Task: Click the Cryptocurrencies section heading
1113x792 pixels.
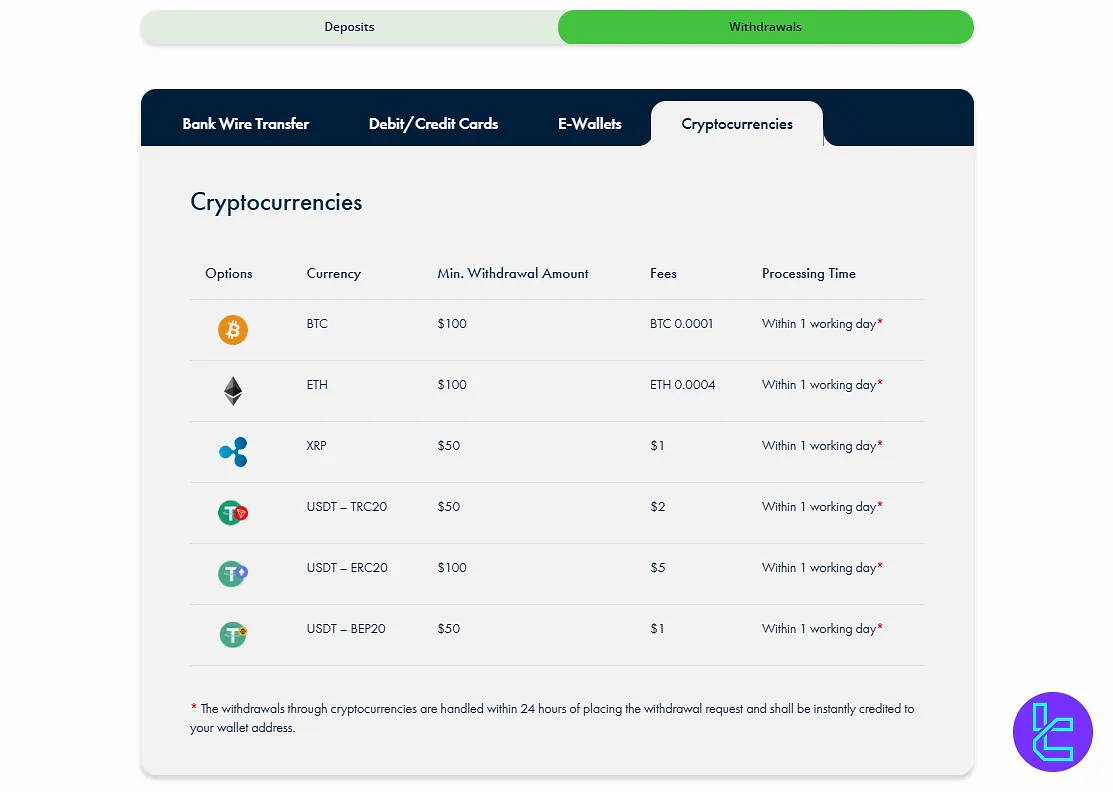Action: 276,202
